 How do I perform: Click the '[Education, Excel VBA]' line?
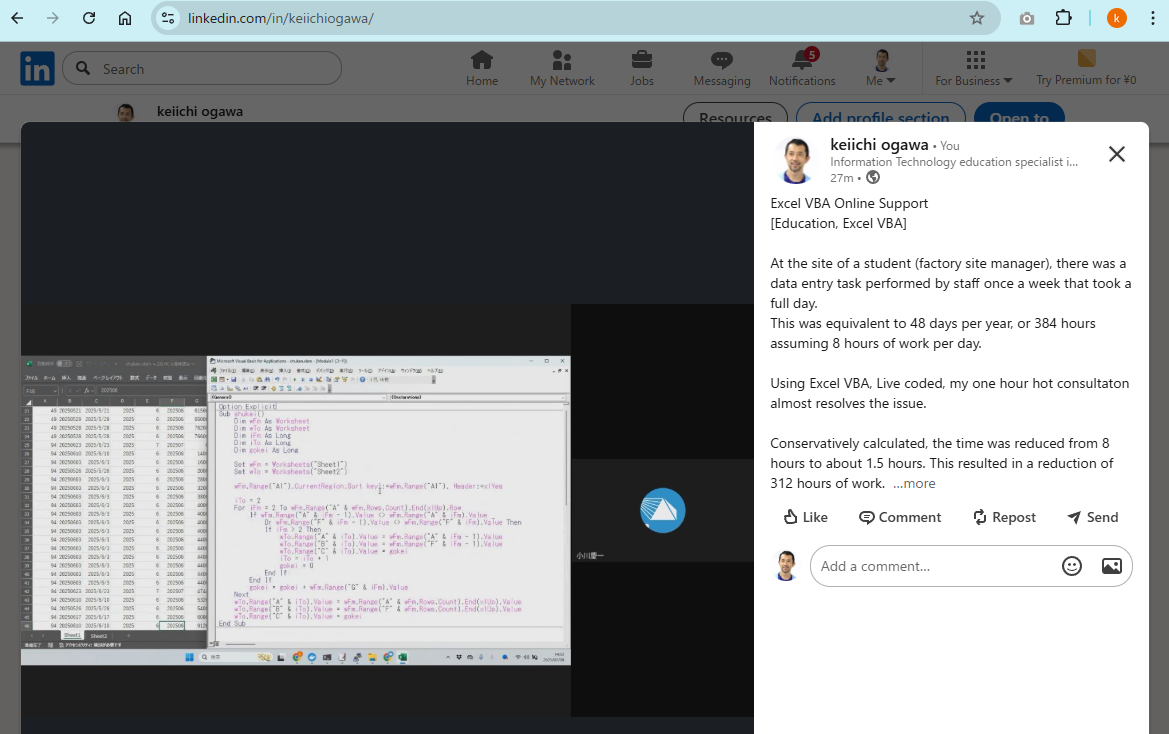pyautogui.click(x=838, y=224)
